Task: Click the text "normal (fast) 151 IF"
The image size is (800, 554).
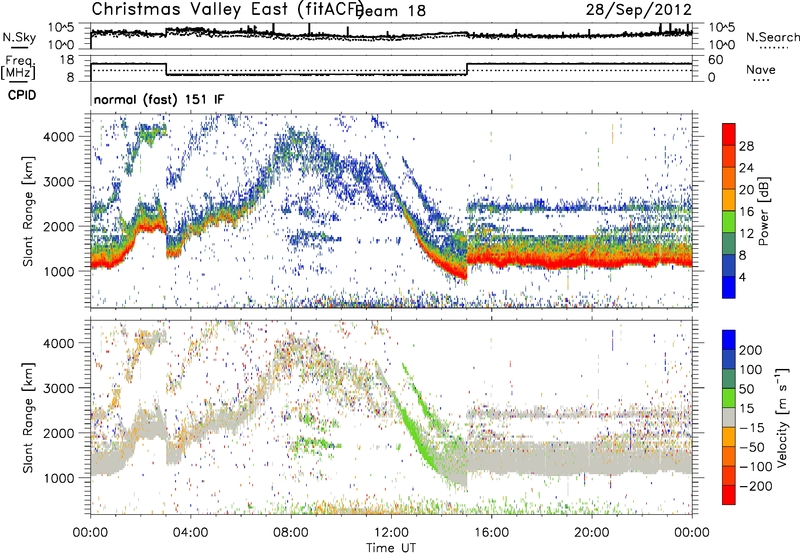Action: coord(159,99)
